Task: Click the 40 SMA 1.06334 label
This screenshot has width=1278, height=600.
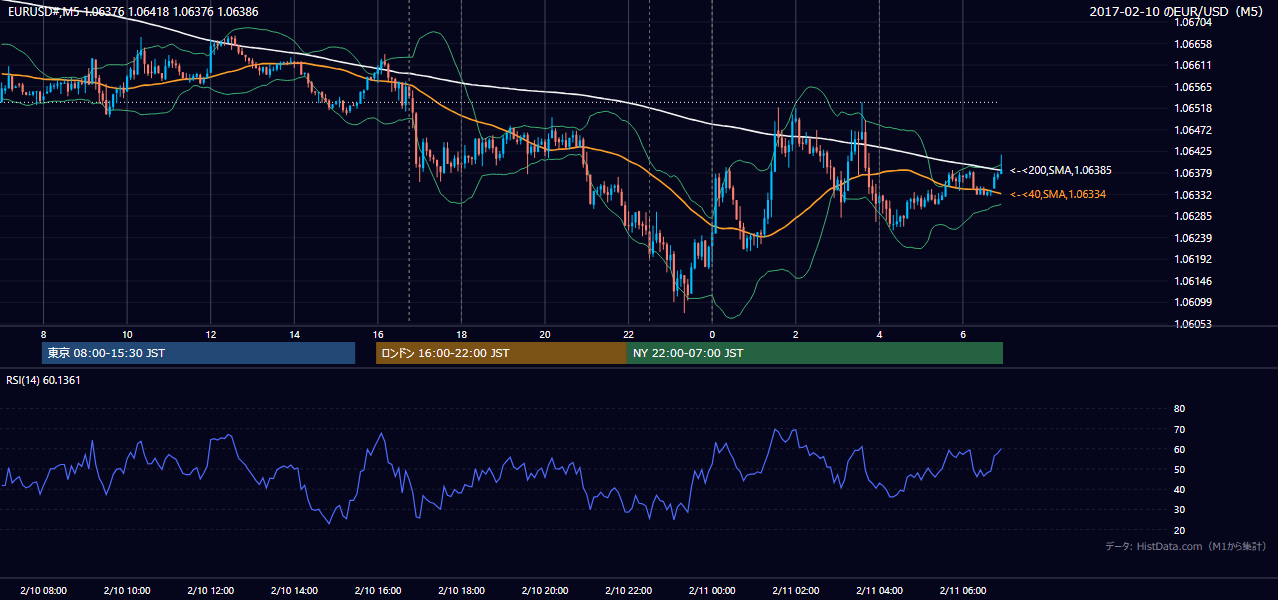Action: [x=1058, y=194]
